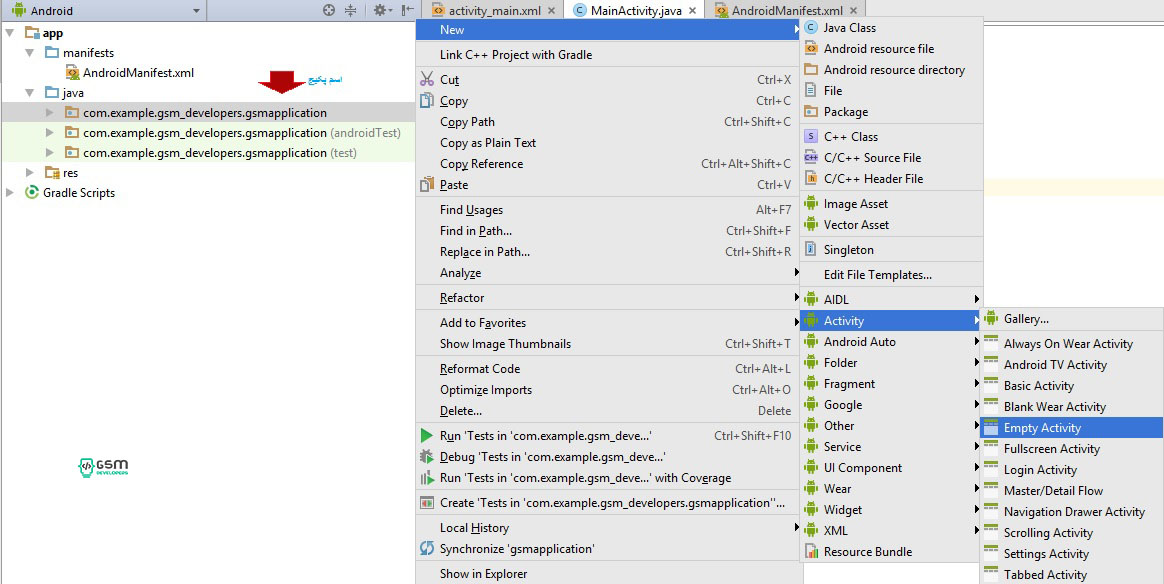This screenshot has width=1164, height=584.
Task: Select Resource Bundle icon
Action: pyautogui.click(x=811, y=551)
